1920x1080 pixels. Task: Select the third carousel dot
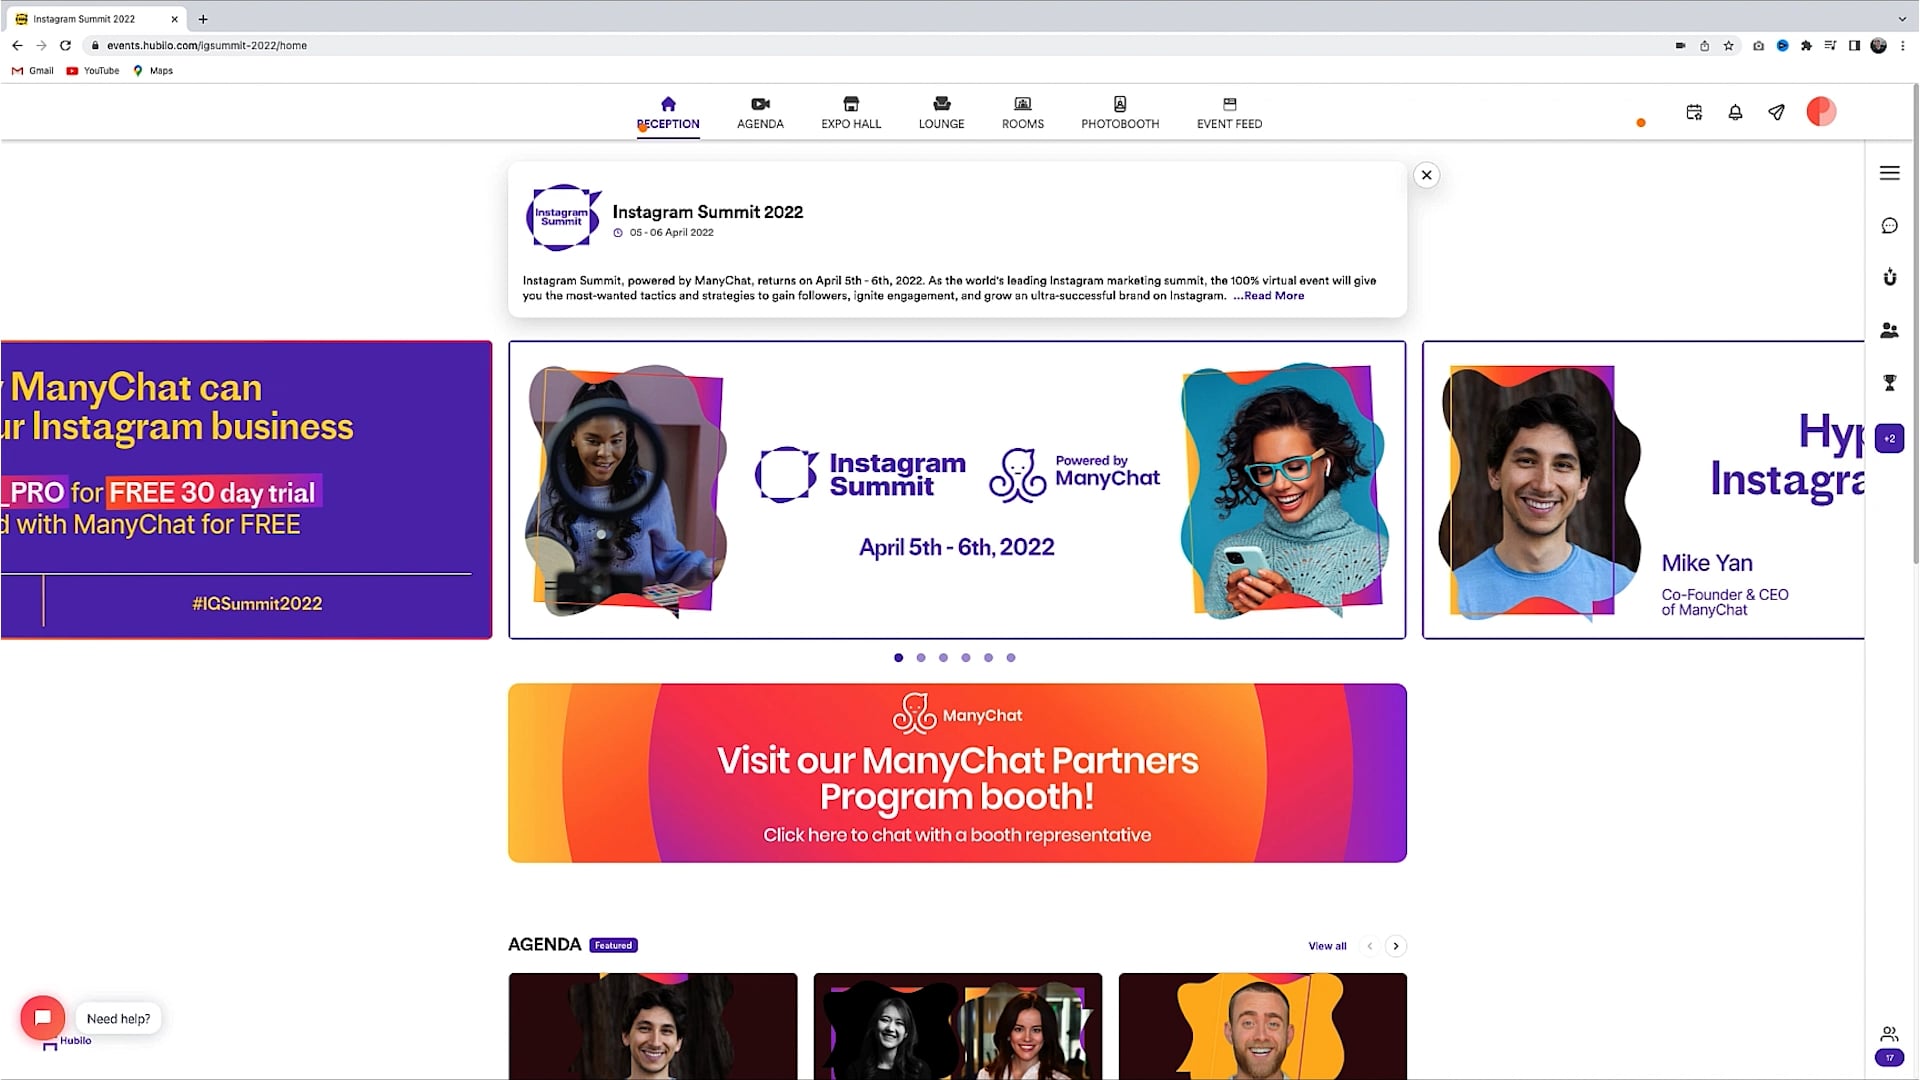coord(943,657)
